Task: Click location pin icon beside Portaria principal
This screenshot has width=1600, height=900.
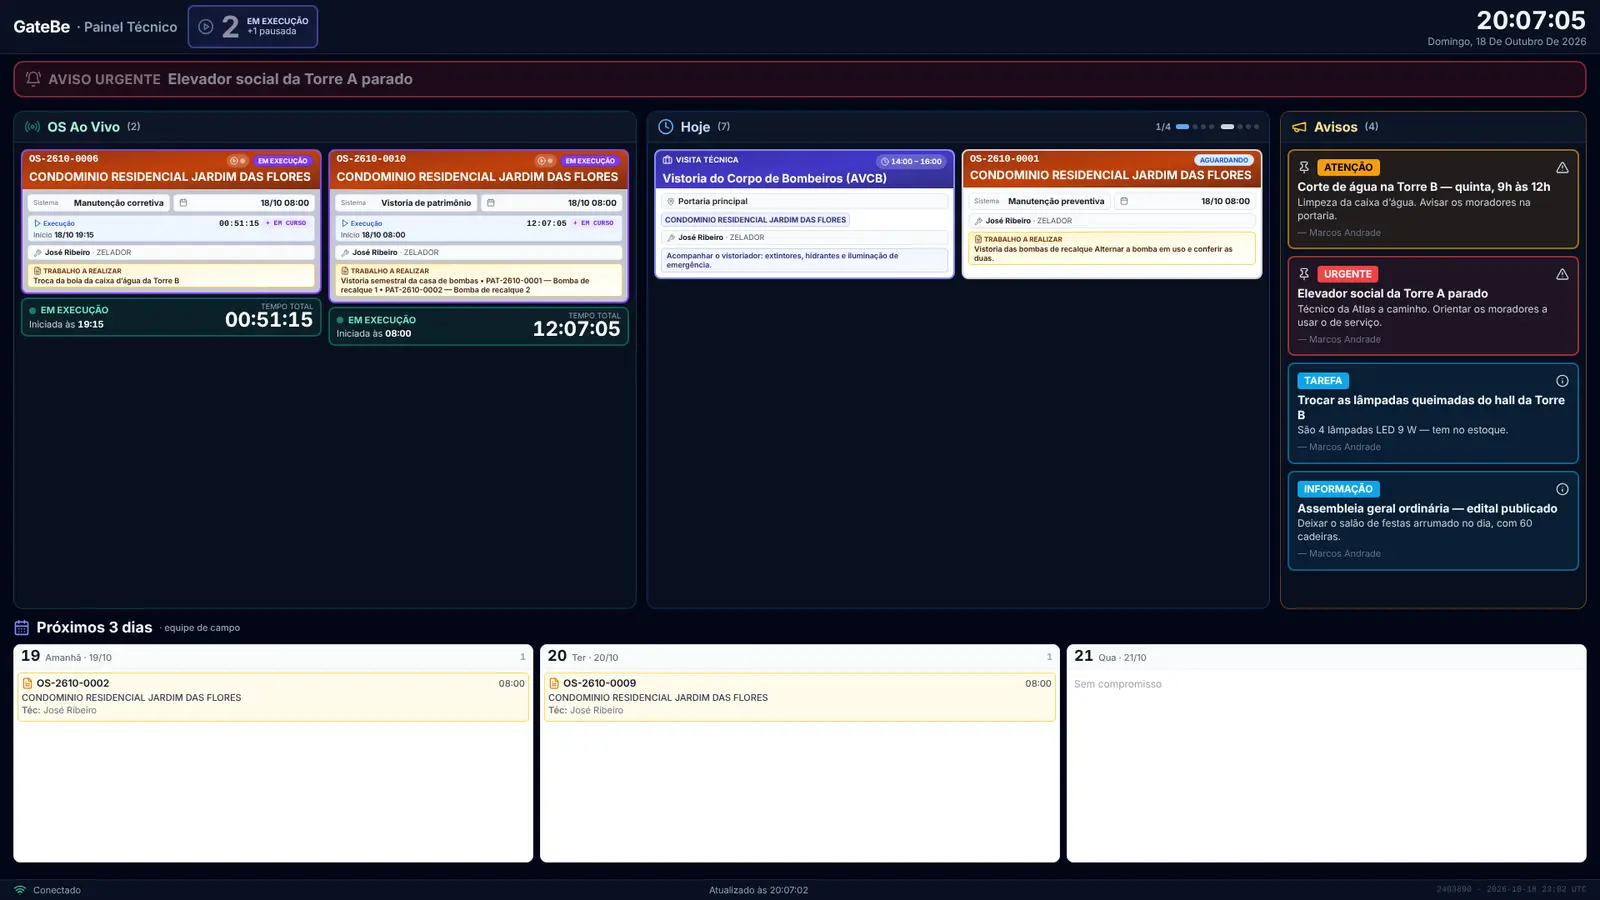Action: coord(671,201)
